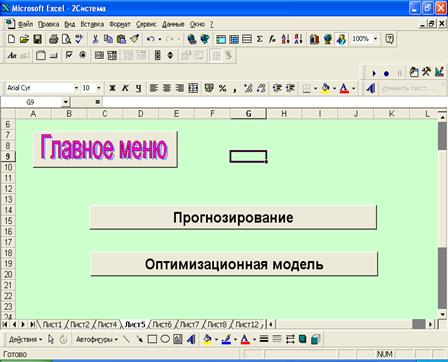Click the Format Painter brush icon

pyautogui.click(x=135, y=39)
